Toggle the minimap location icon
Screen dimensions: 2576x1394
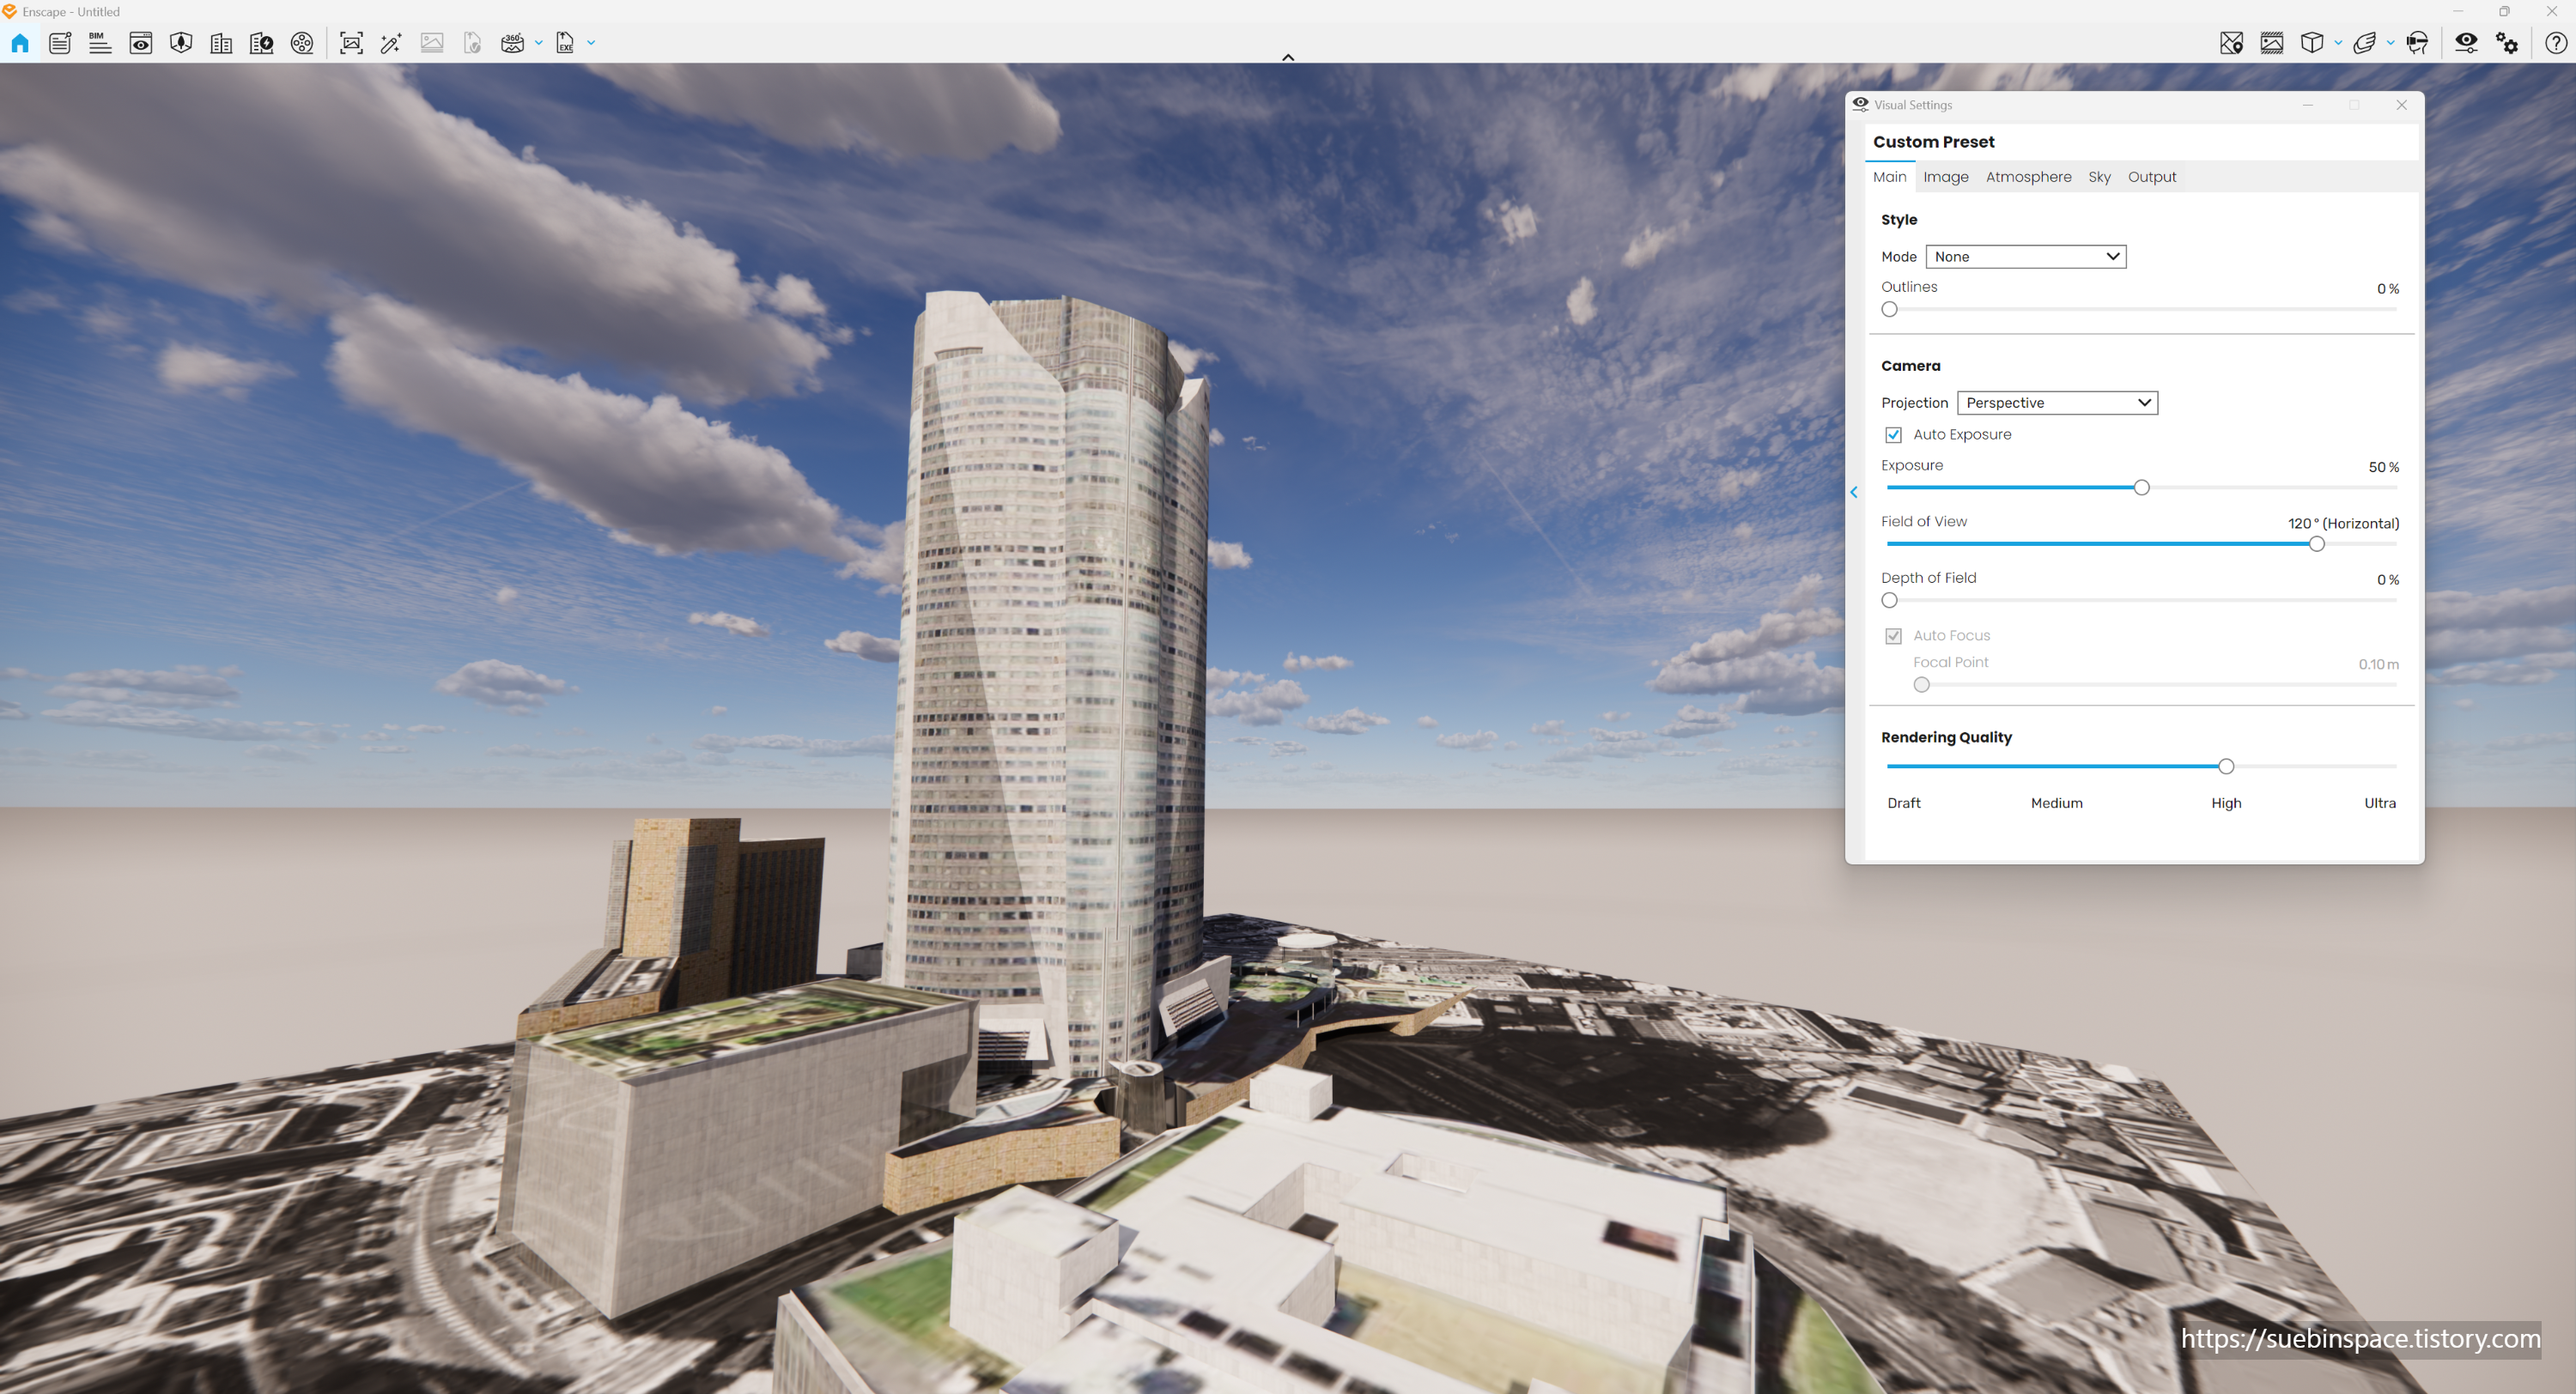tap(2231, 43)
